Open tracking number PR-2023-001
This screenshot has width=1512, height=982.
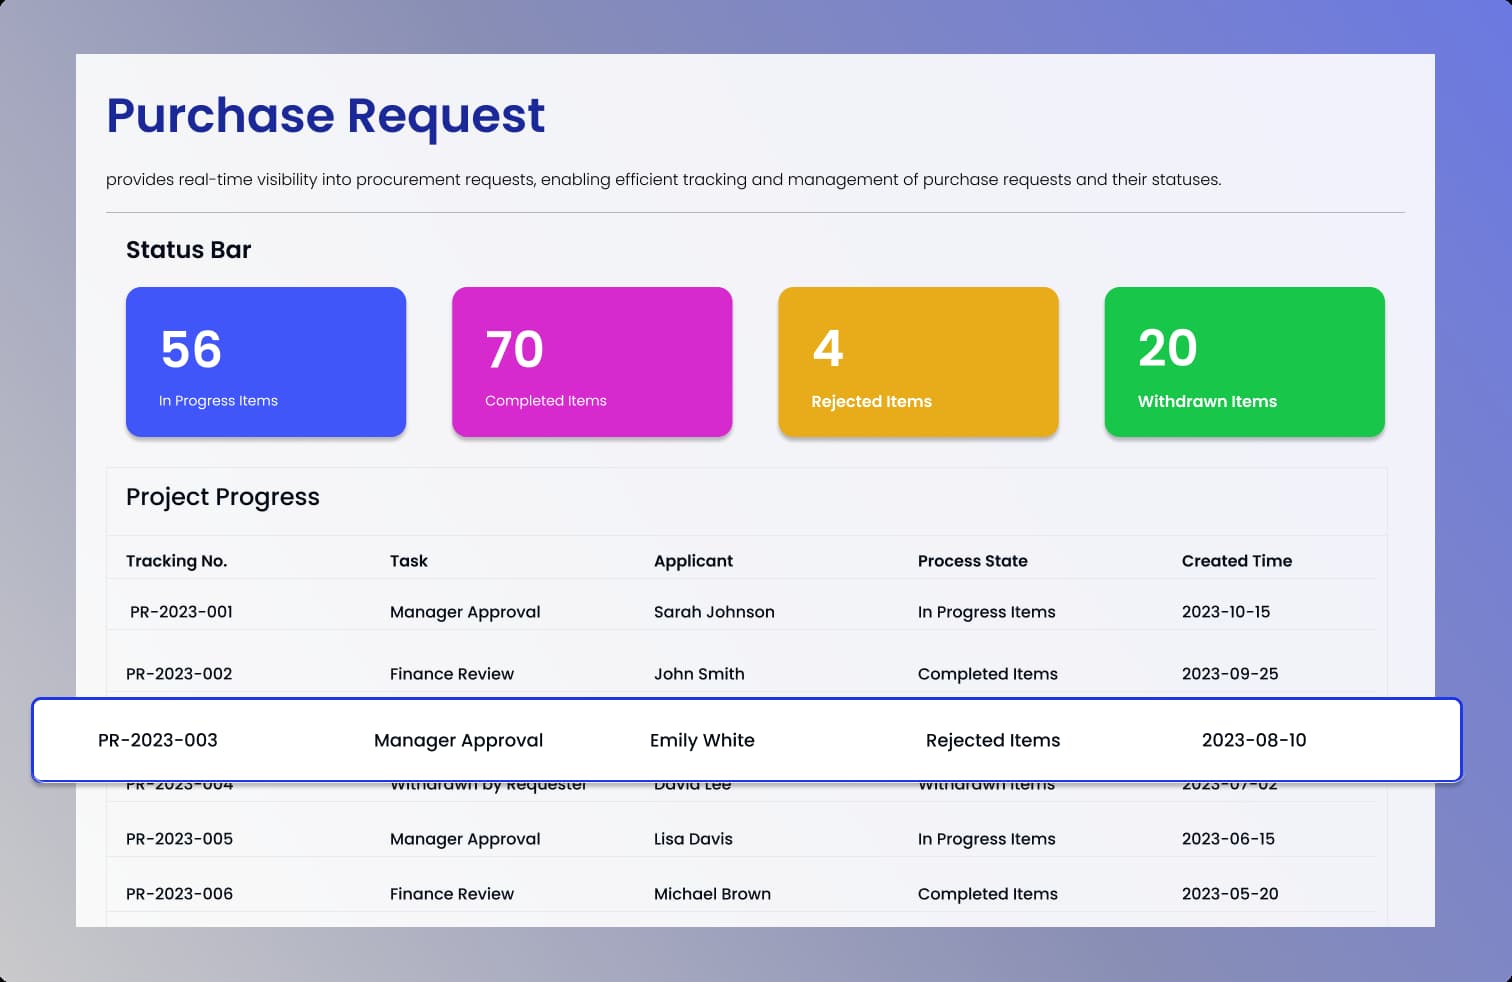(181, 612)
